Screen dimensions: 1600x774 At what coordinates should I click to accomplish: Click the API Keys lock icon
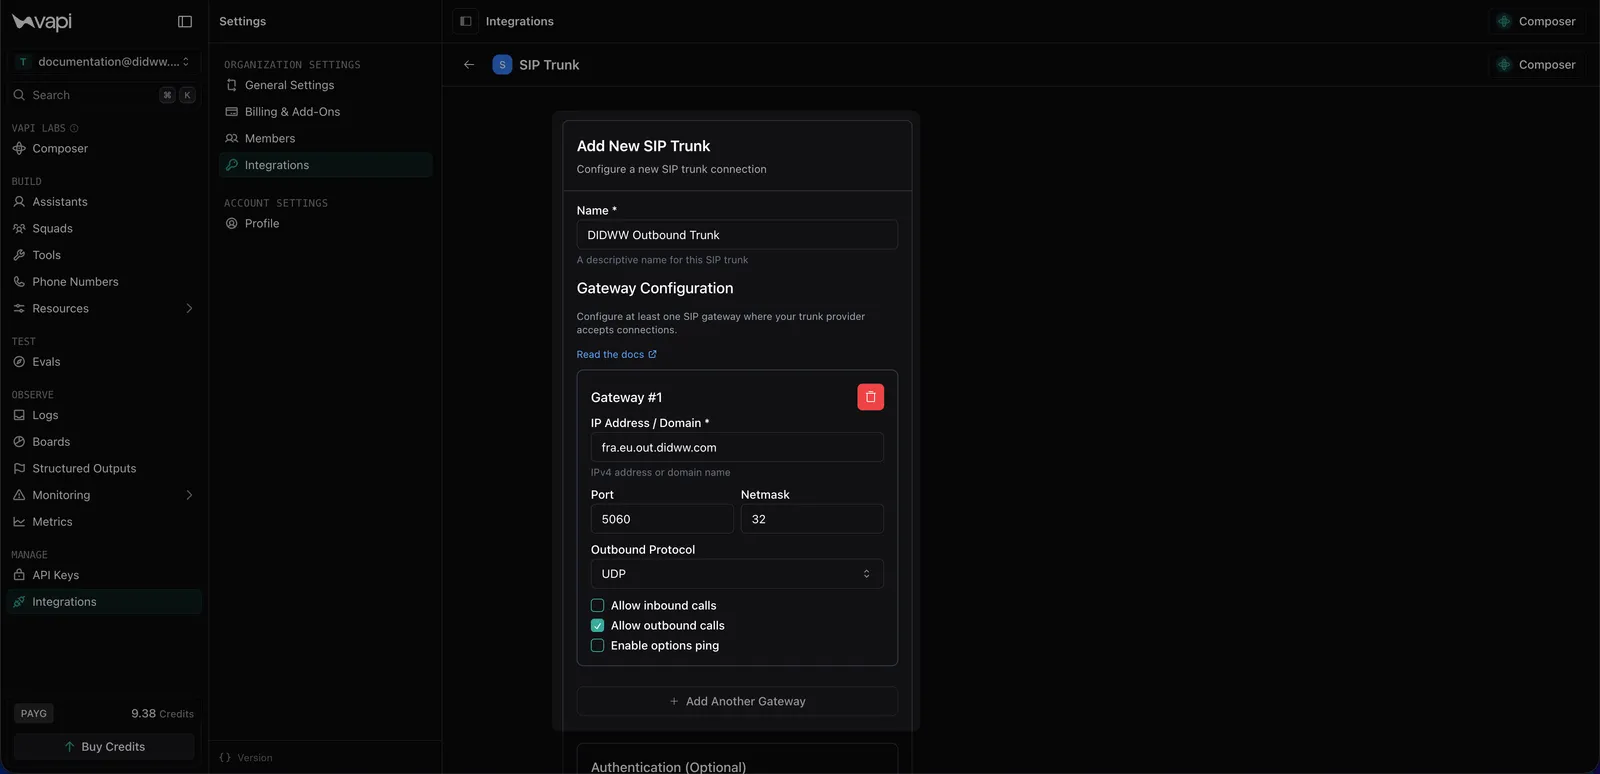tap(19, 575)
